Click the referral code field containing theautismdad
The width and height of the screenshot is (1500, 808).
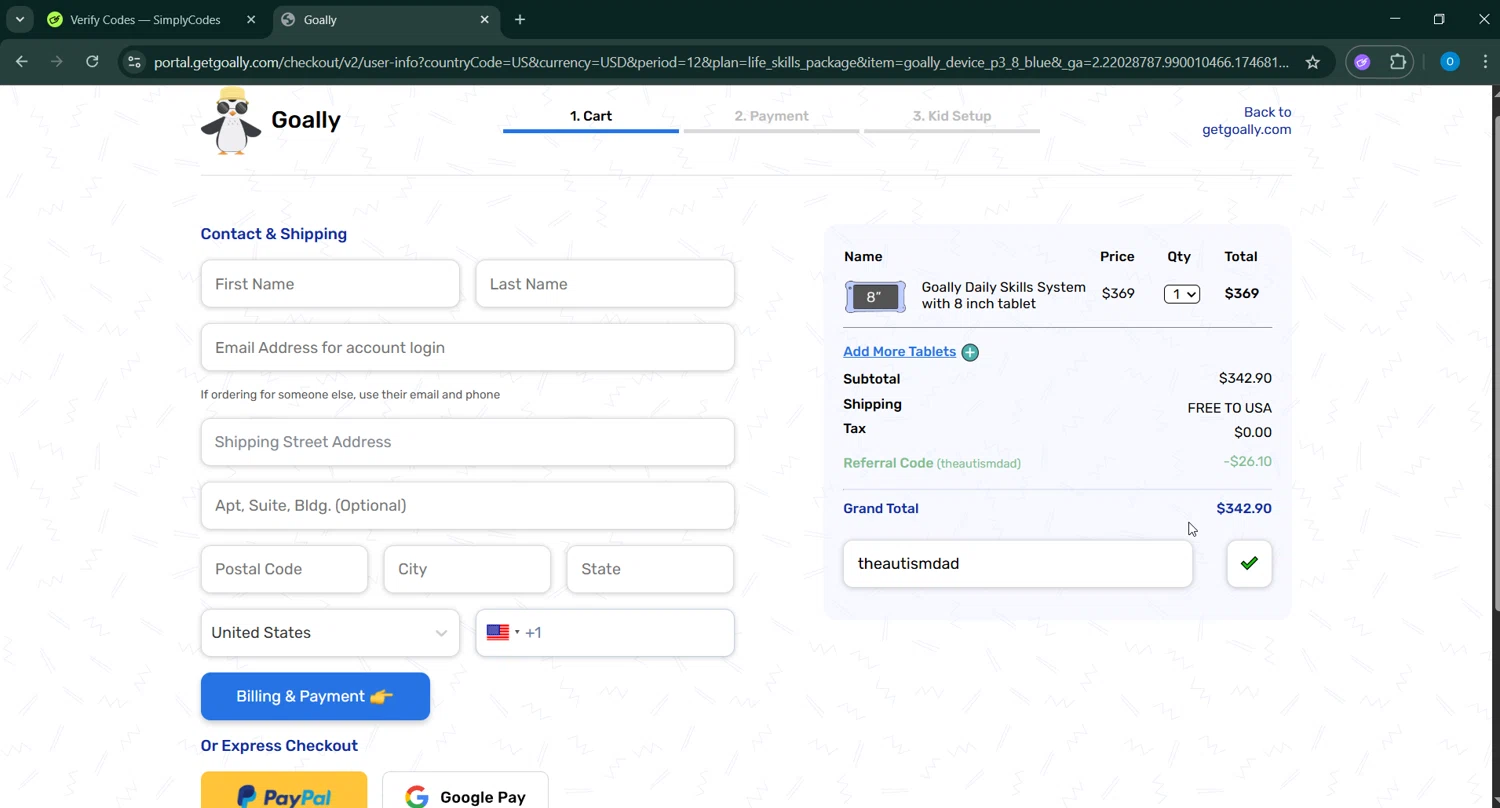coord(1018,564)
